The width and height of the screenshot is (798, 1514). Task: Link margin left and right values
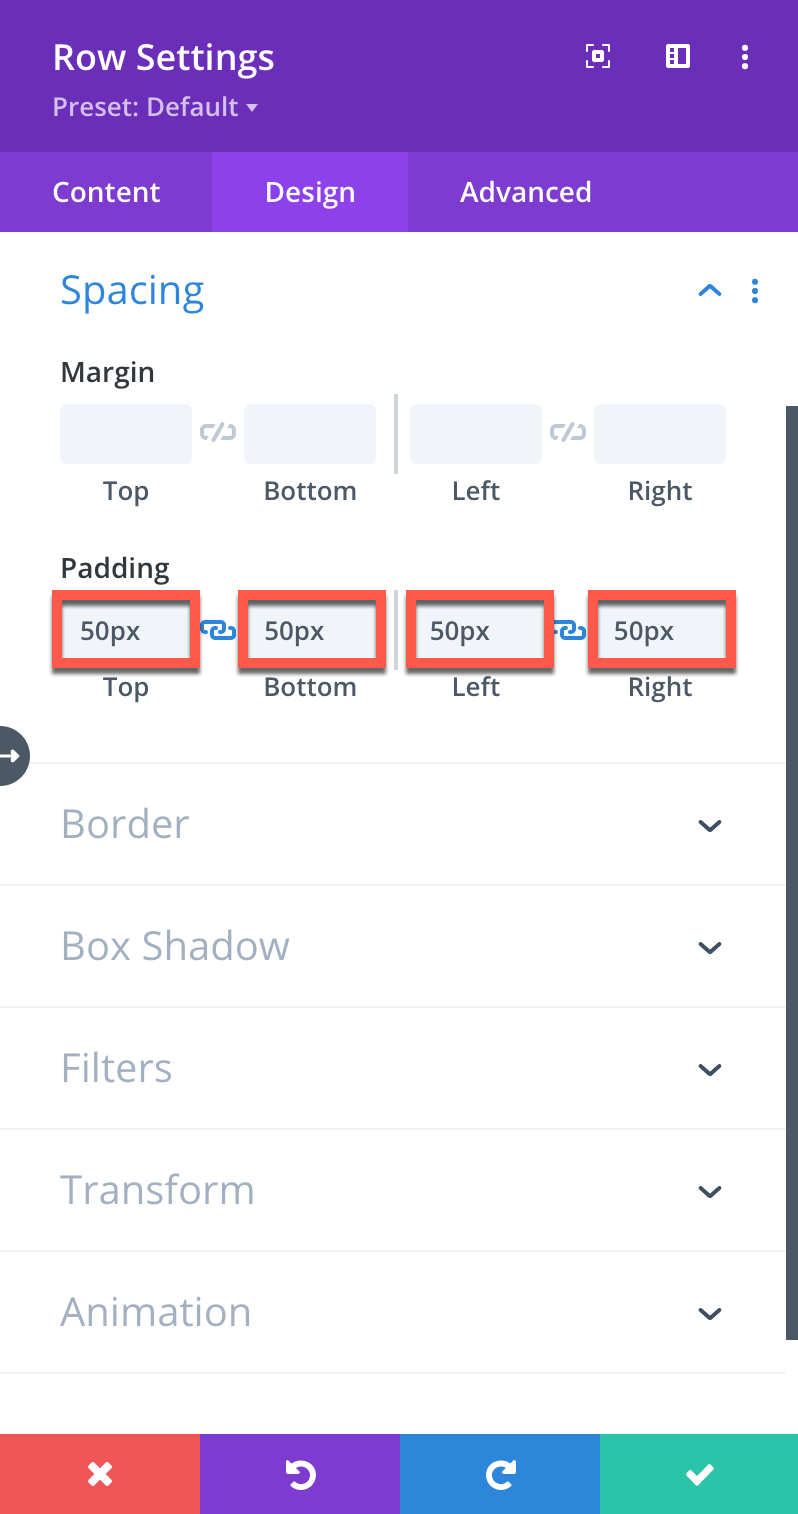[x=568, y=433]
